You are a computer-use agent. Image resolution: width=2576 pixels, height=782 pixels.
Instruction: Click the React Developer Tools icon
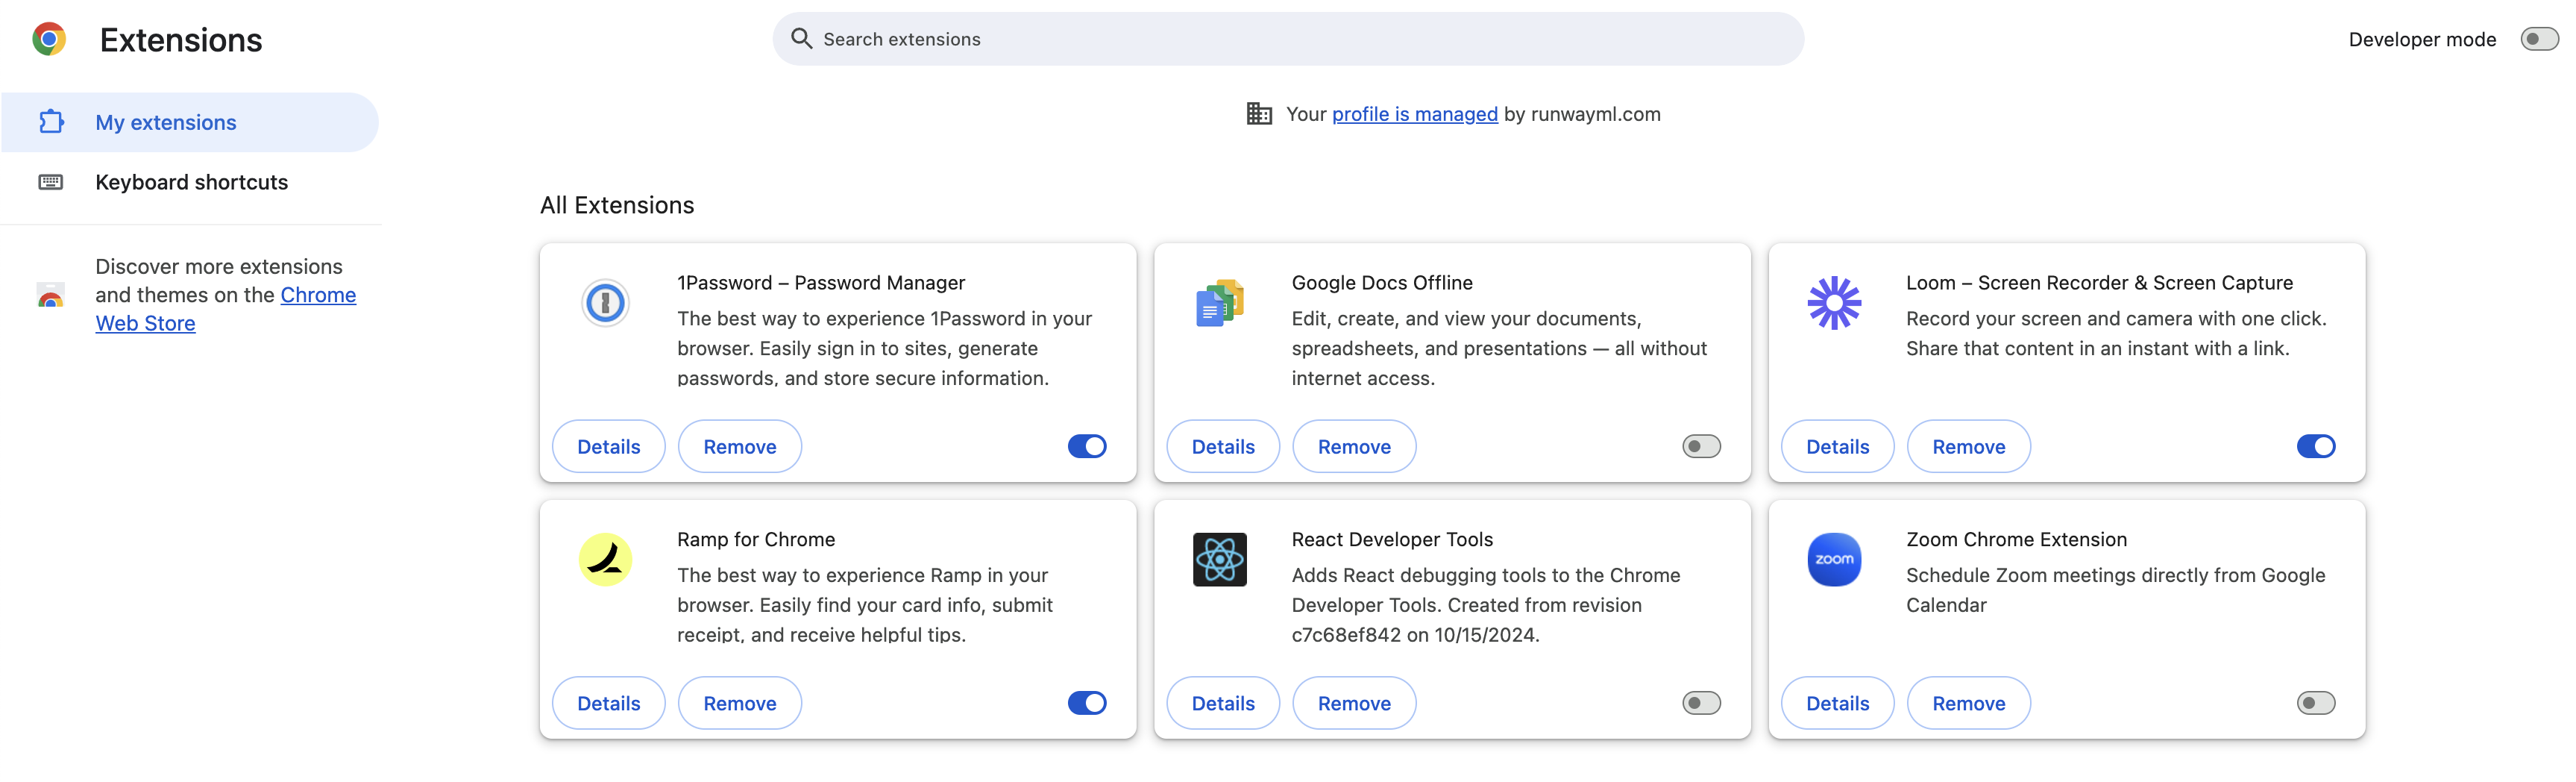[x=1219, y=559]
